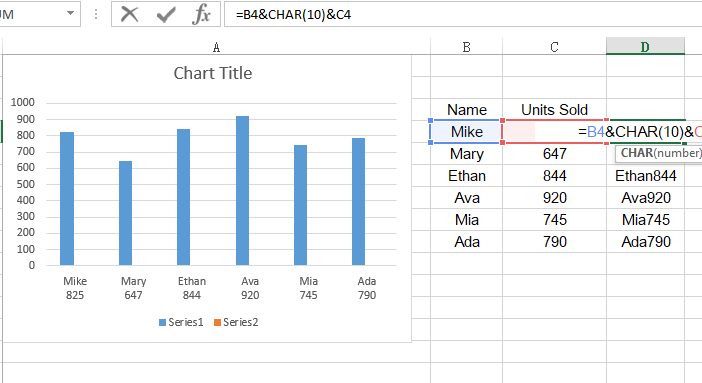Click inside the formula bar text
Screen dimensions: 702x383
point(462,14)
